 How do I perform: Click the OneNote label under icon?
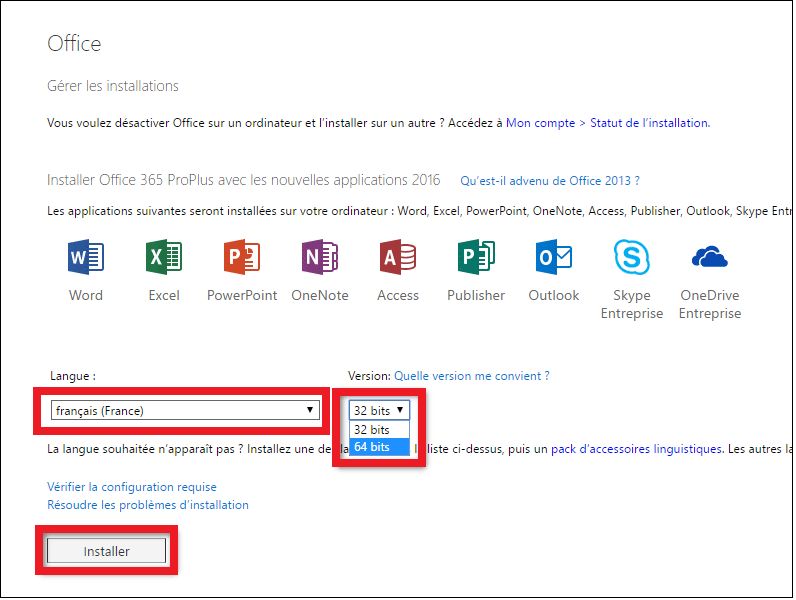coord(320,295)
